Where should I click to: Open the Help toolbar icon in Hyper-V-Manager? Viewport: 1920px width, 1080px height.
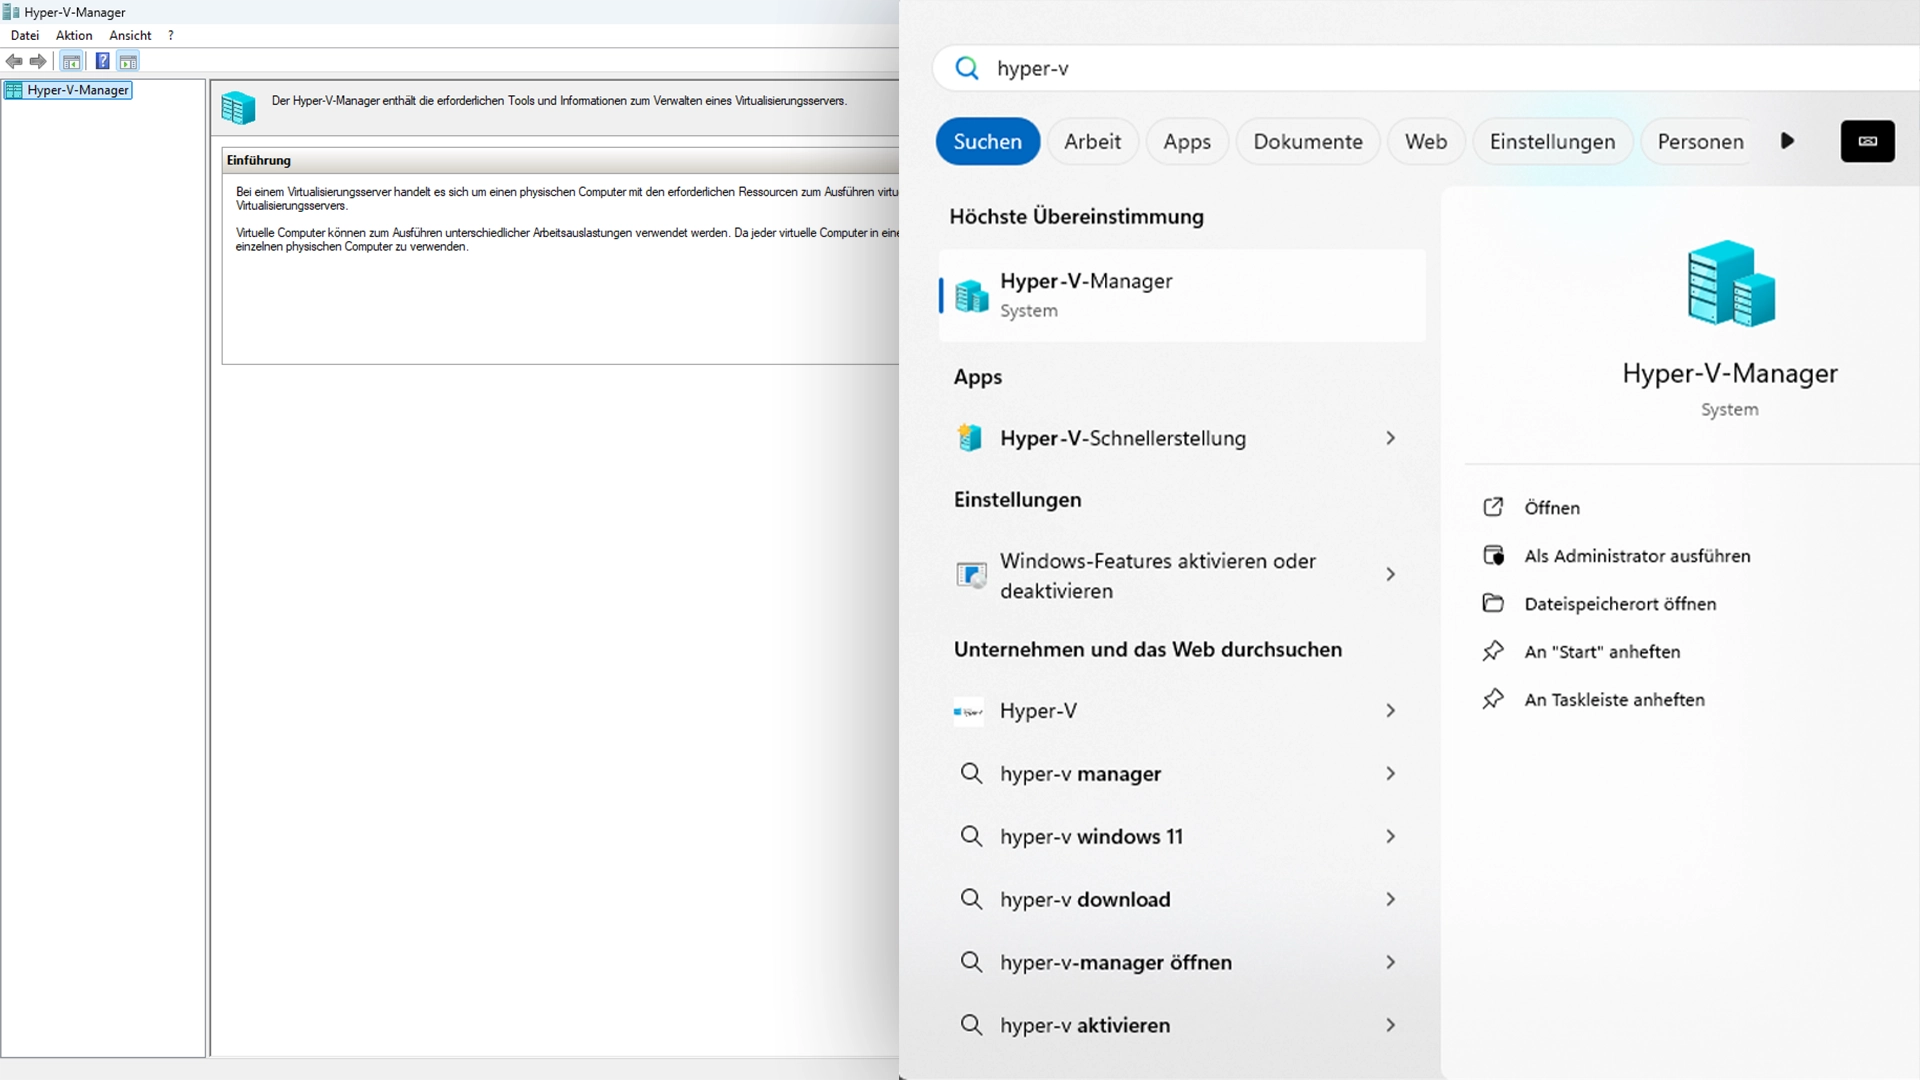tap(102, 62)
